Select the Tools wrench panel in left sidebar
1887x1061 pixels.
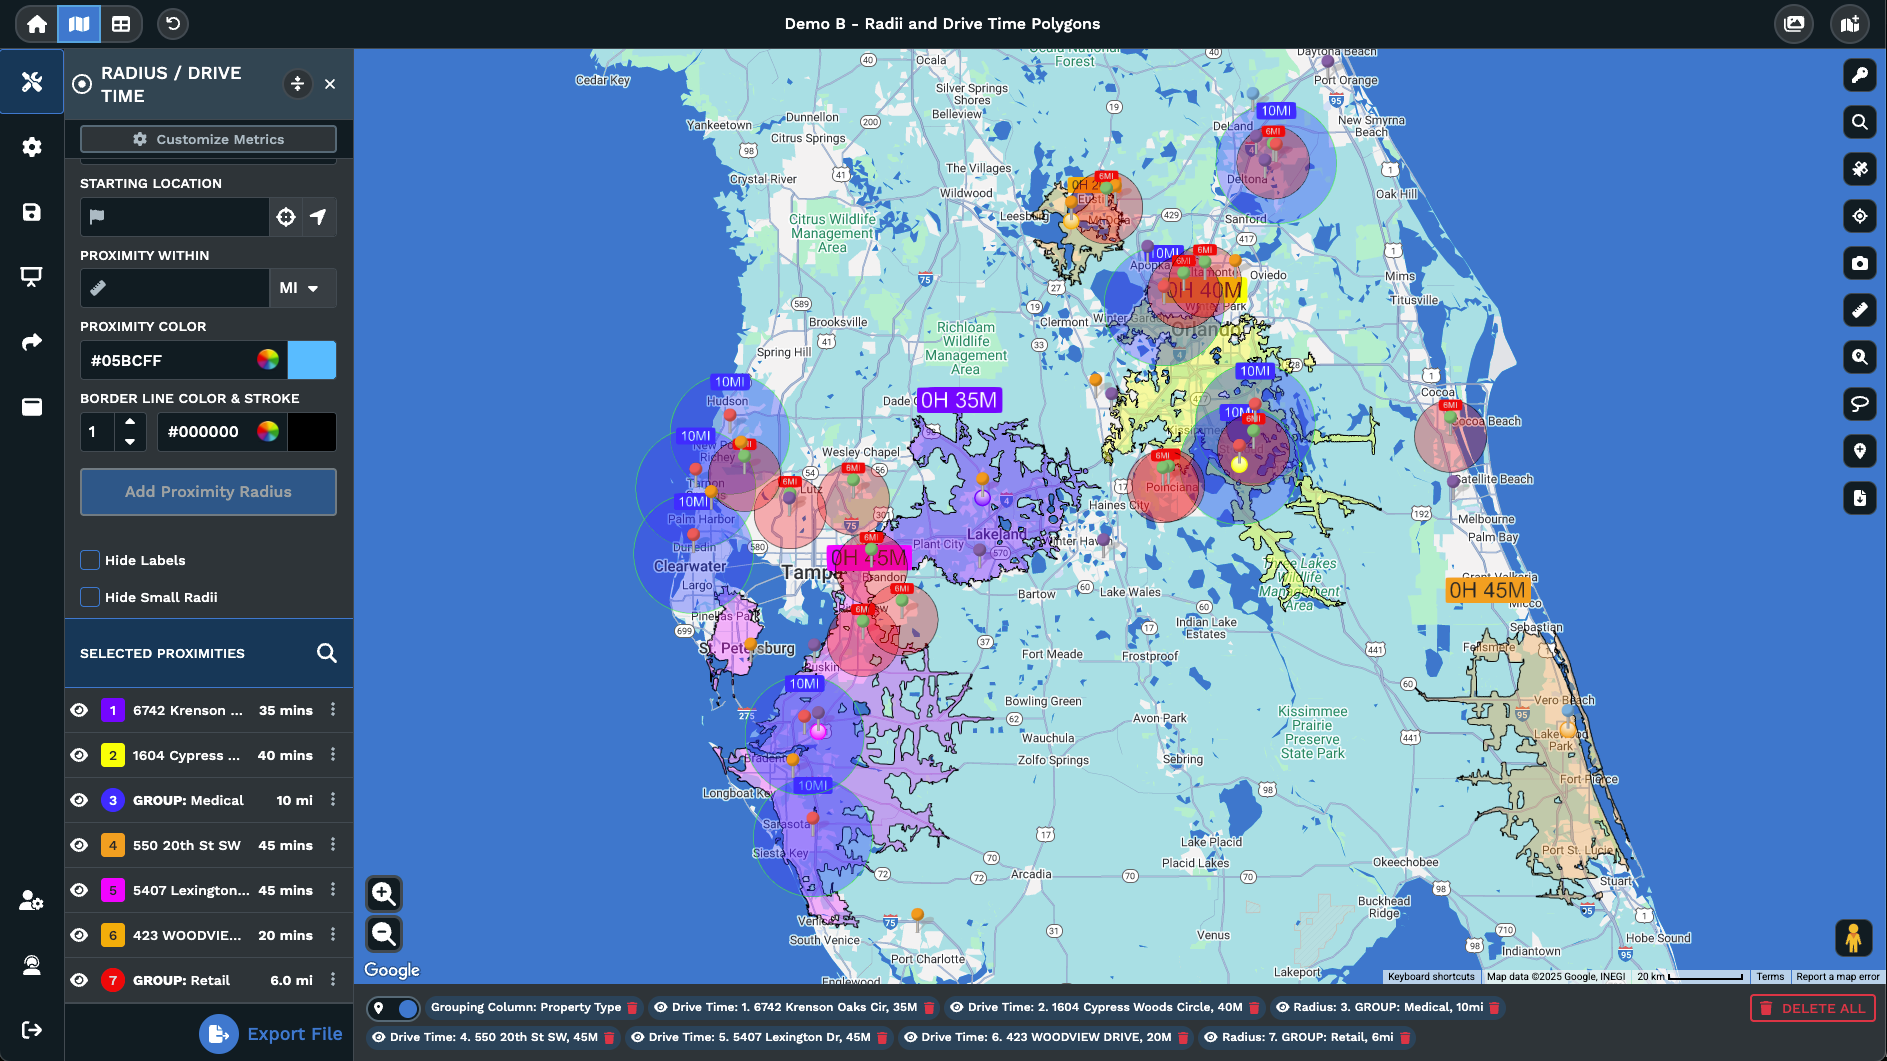point(31,82)
